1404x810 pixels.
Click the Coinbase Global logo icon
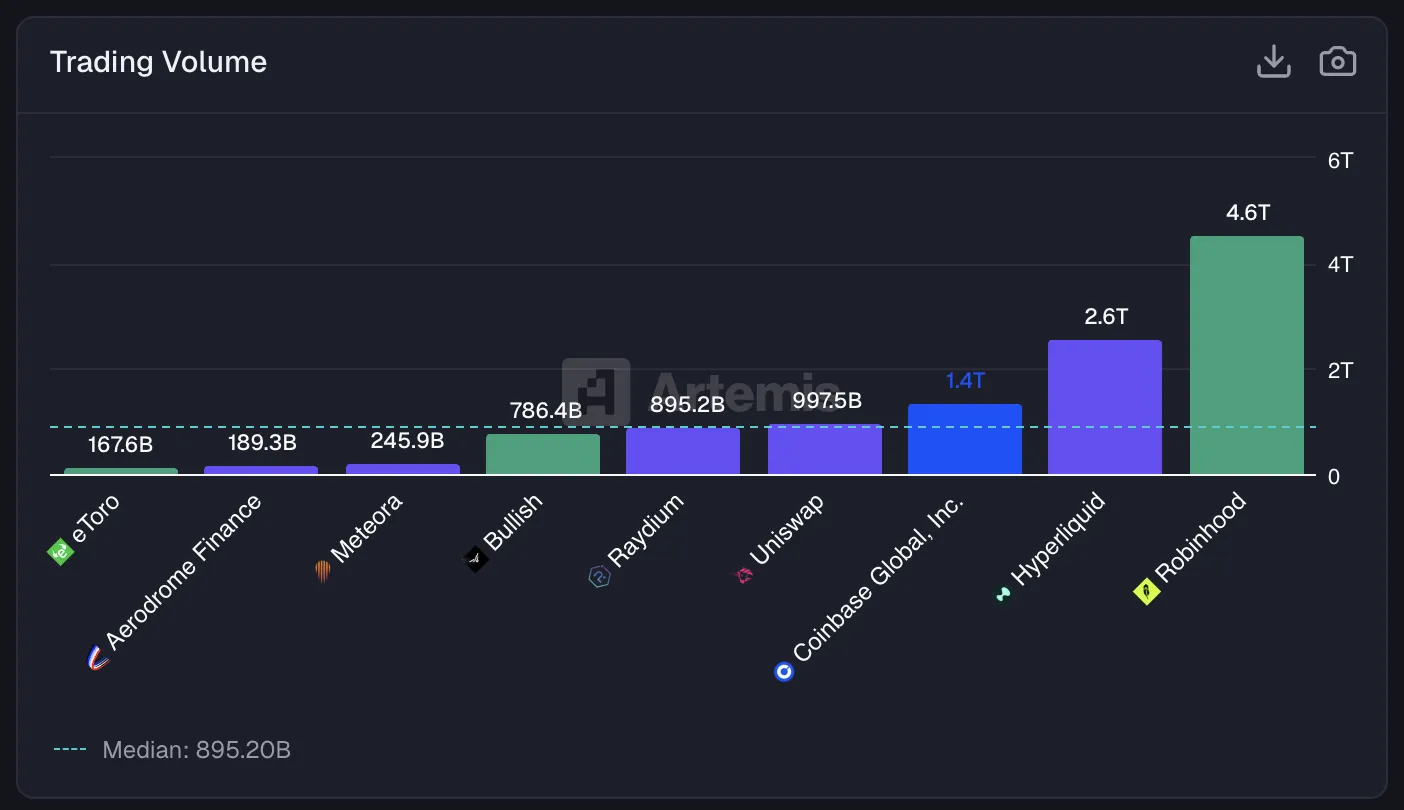click(x=784, y=672)
